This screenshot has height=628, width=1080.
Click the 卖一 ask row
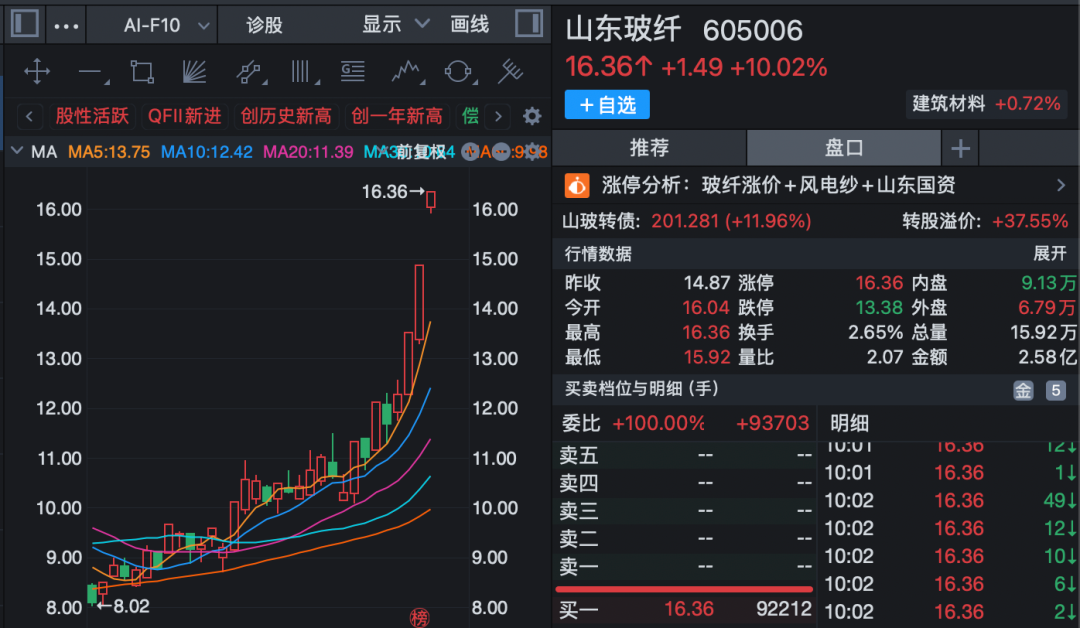(x=685, y=566)
